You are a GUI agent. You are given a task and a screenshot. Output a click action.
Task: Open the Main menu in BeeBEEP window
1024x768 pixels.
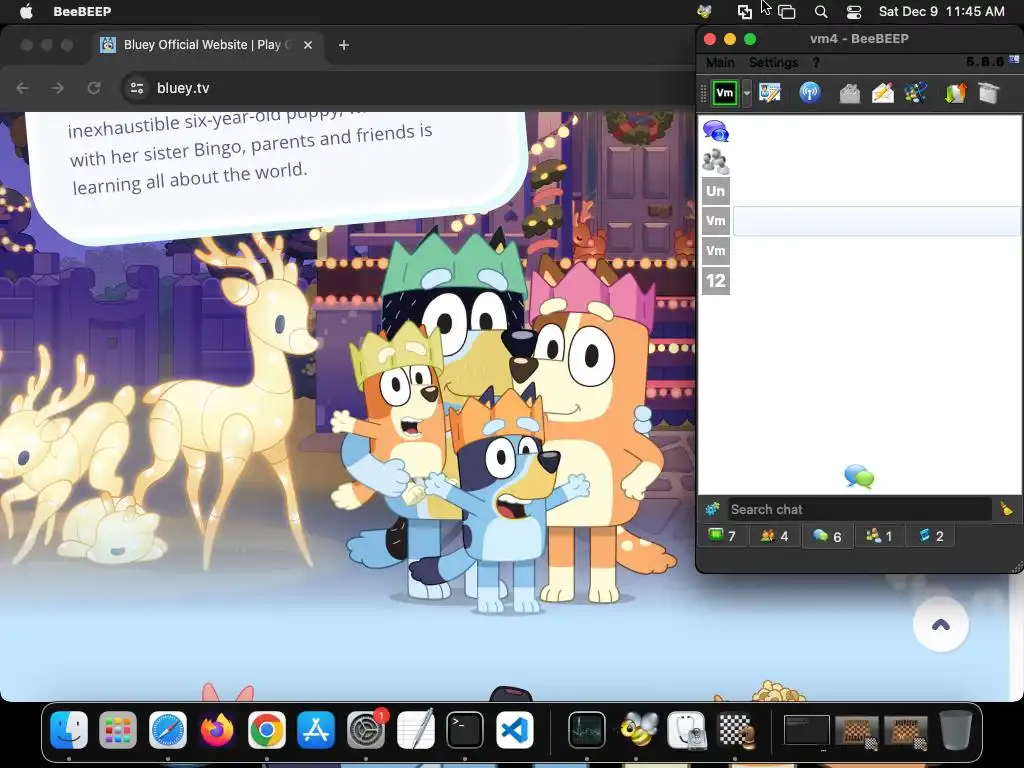pos(720,62)
